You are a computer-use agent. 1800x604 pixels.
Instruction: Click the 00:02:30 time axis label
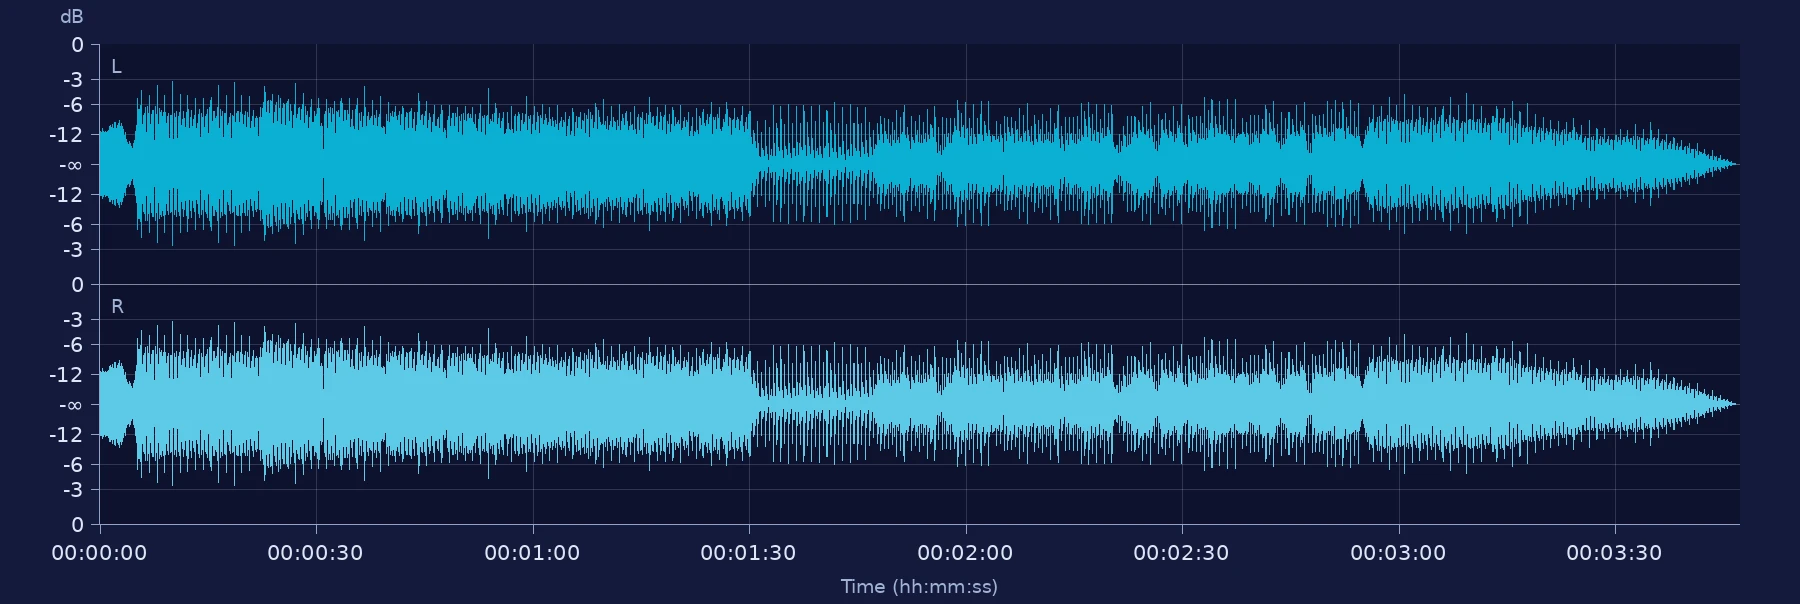(1181, 553)
